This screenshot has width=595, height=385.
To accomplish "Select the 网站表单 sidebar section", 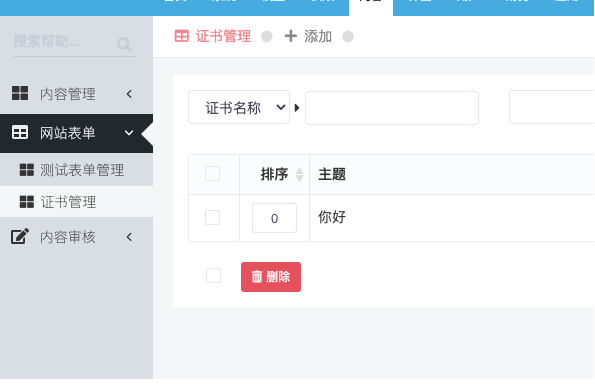I will click(76, 133).
